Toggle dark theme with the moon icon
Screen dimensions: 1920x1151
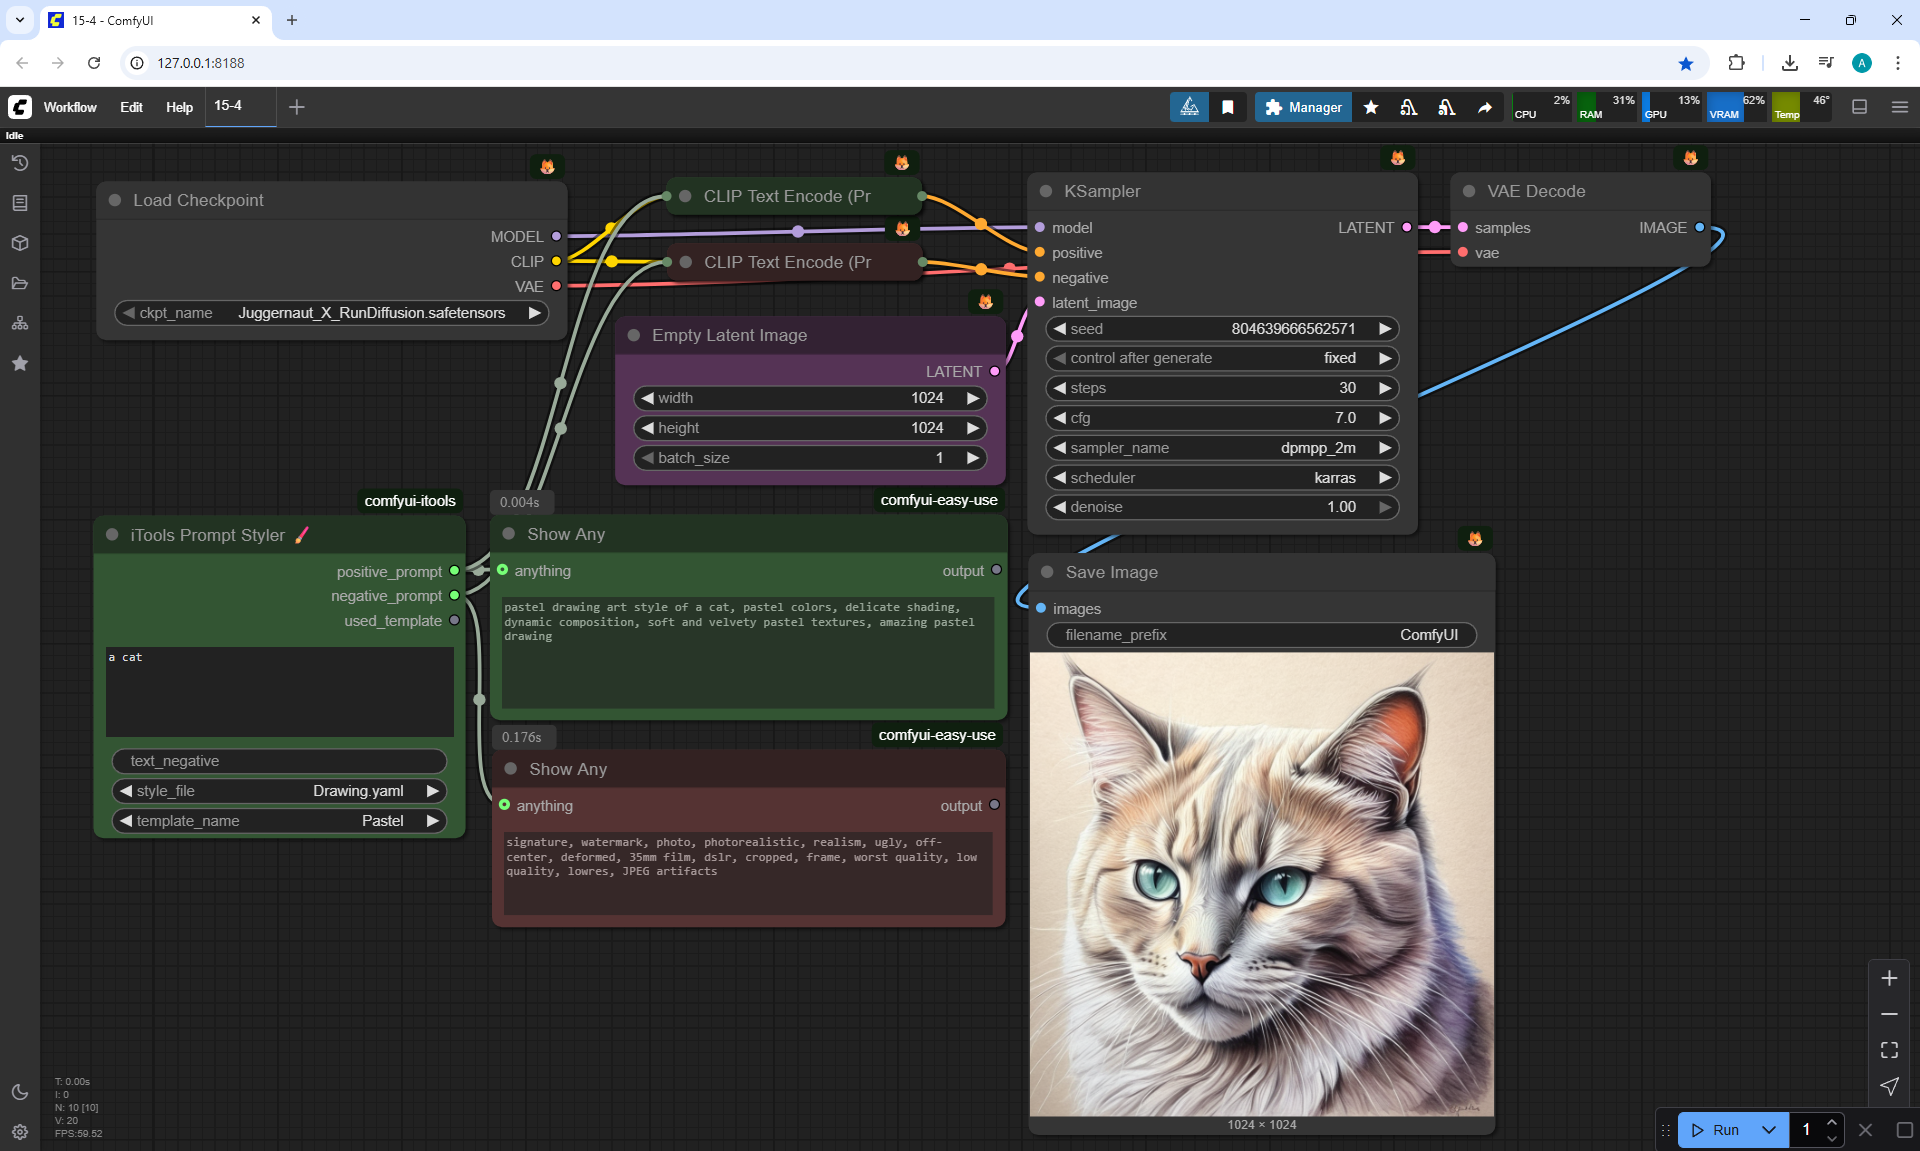[19, 1092]
